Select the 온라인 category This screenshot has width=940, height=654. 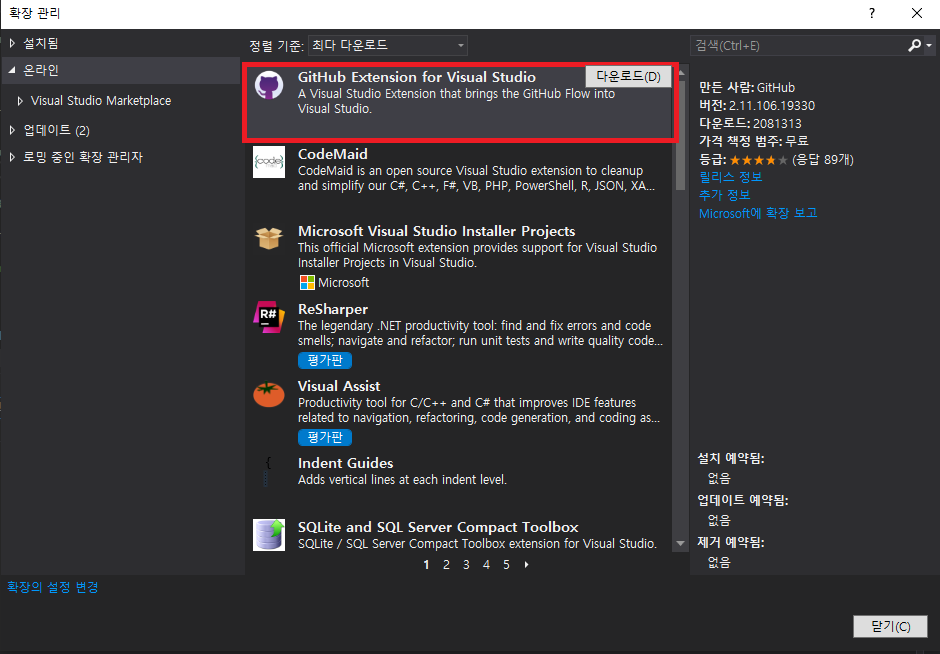41,70
